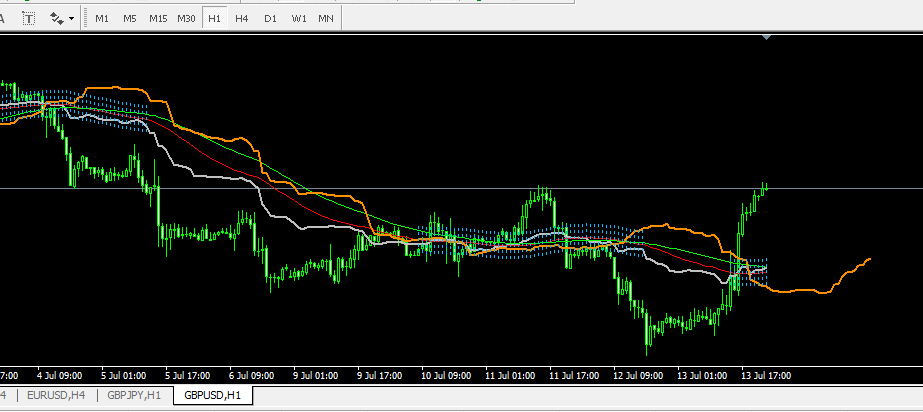Click the '10 Jul 09:00' time label
This screenshot has height=412, width=923.
click(x=446, y=376)
